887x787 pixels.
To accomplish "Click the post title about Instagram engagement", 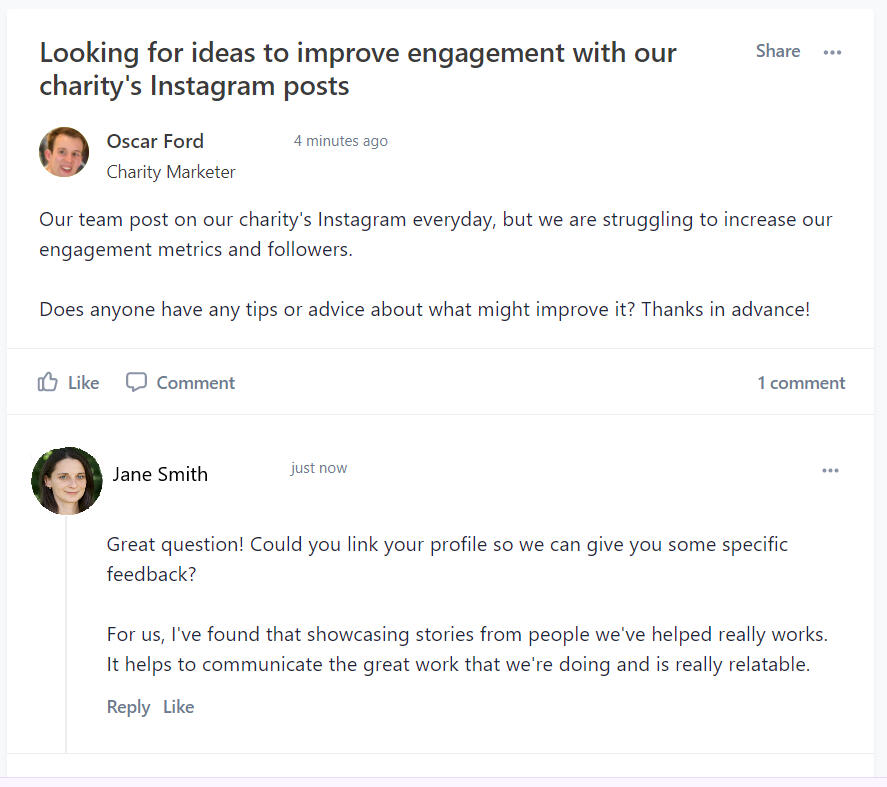I will [x=357, y=68].
